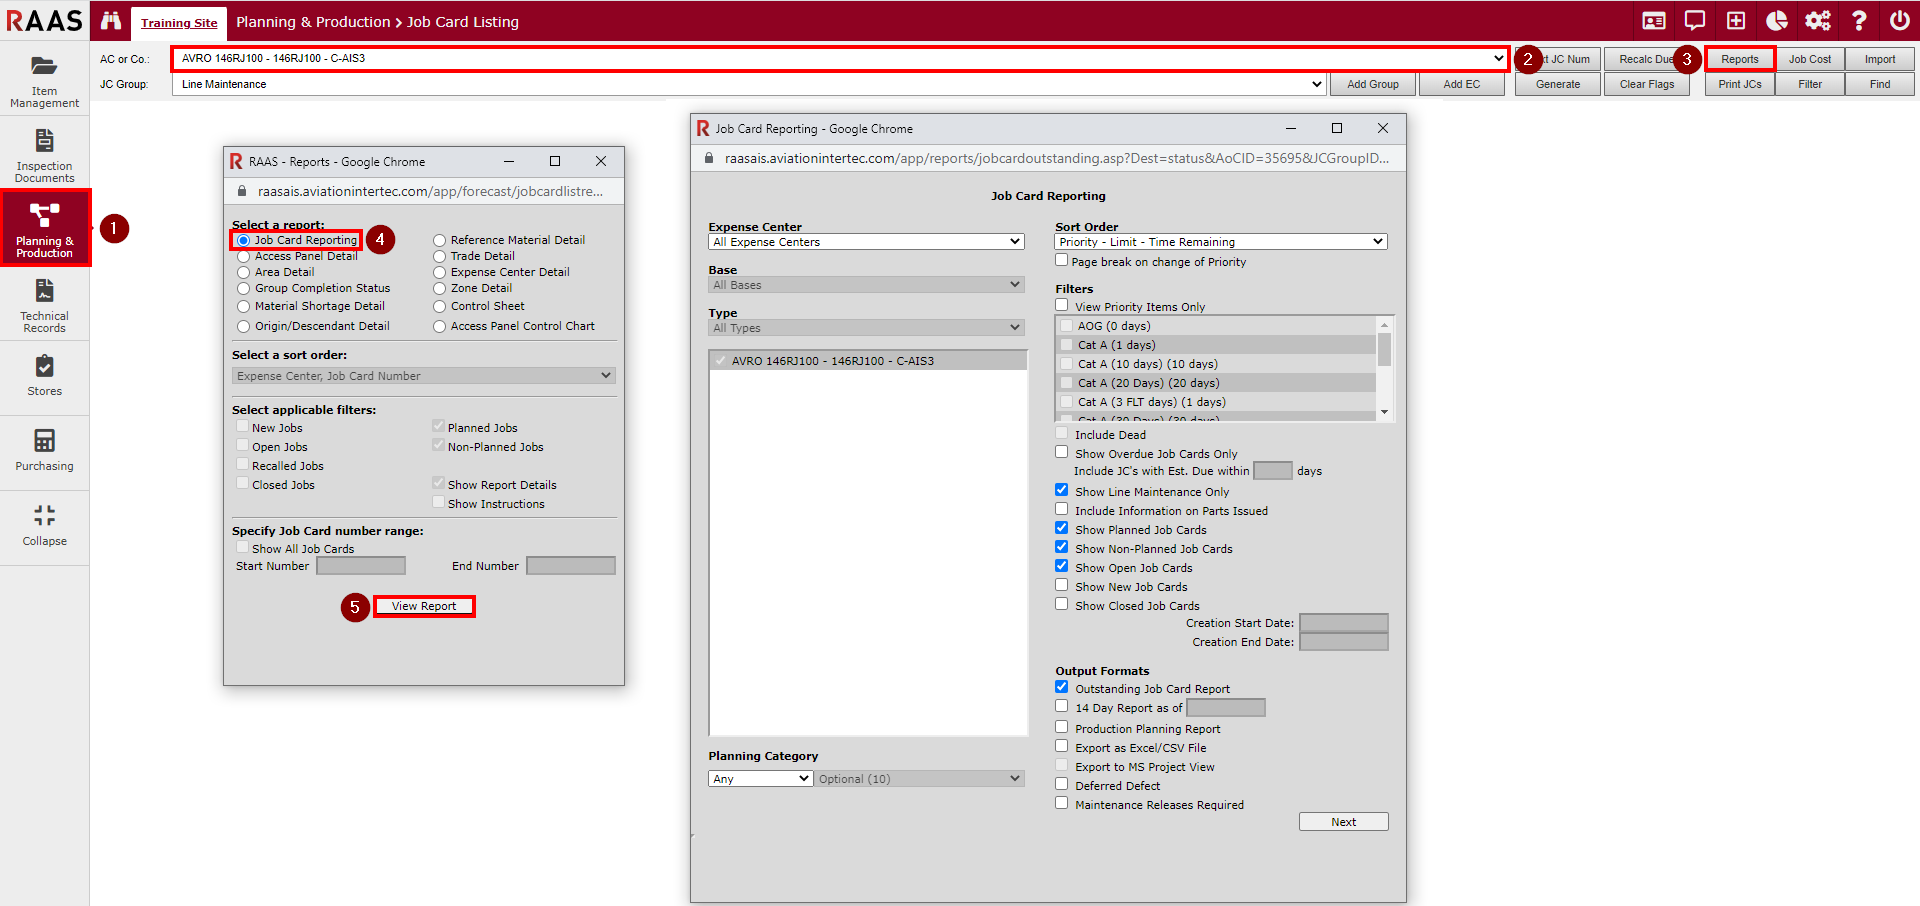This screenshot has width=1920, height=906.
Task: Click the power logout icon
Action: 1899,21
